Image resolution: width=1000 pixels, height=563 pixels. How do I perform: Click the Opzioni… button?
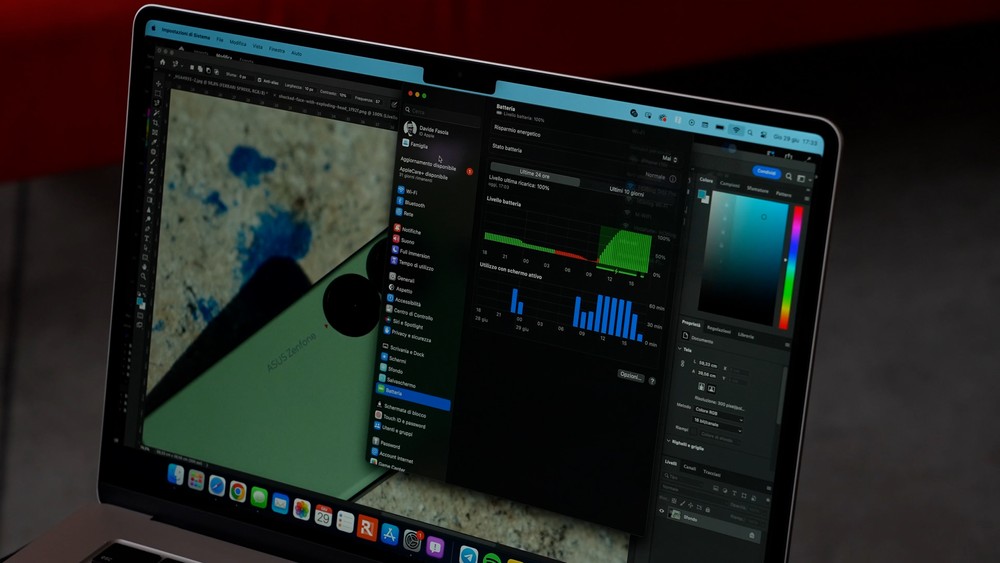coord(631,376)
